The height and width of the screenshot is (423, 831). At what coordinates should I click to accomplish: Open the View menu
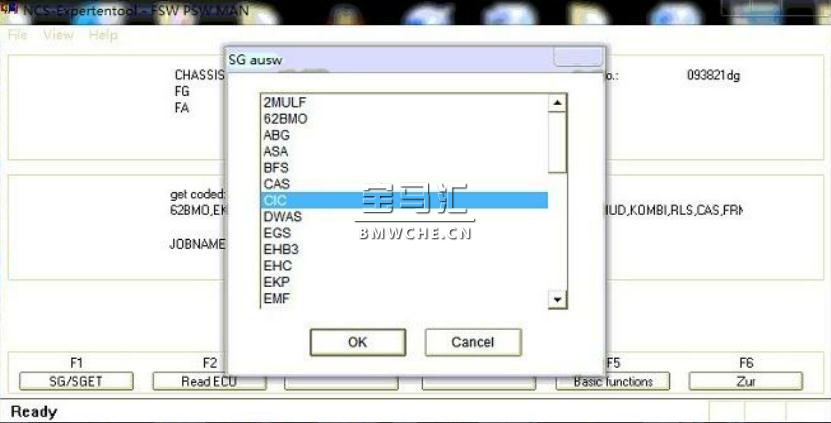tap(58, 36)
